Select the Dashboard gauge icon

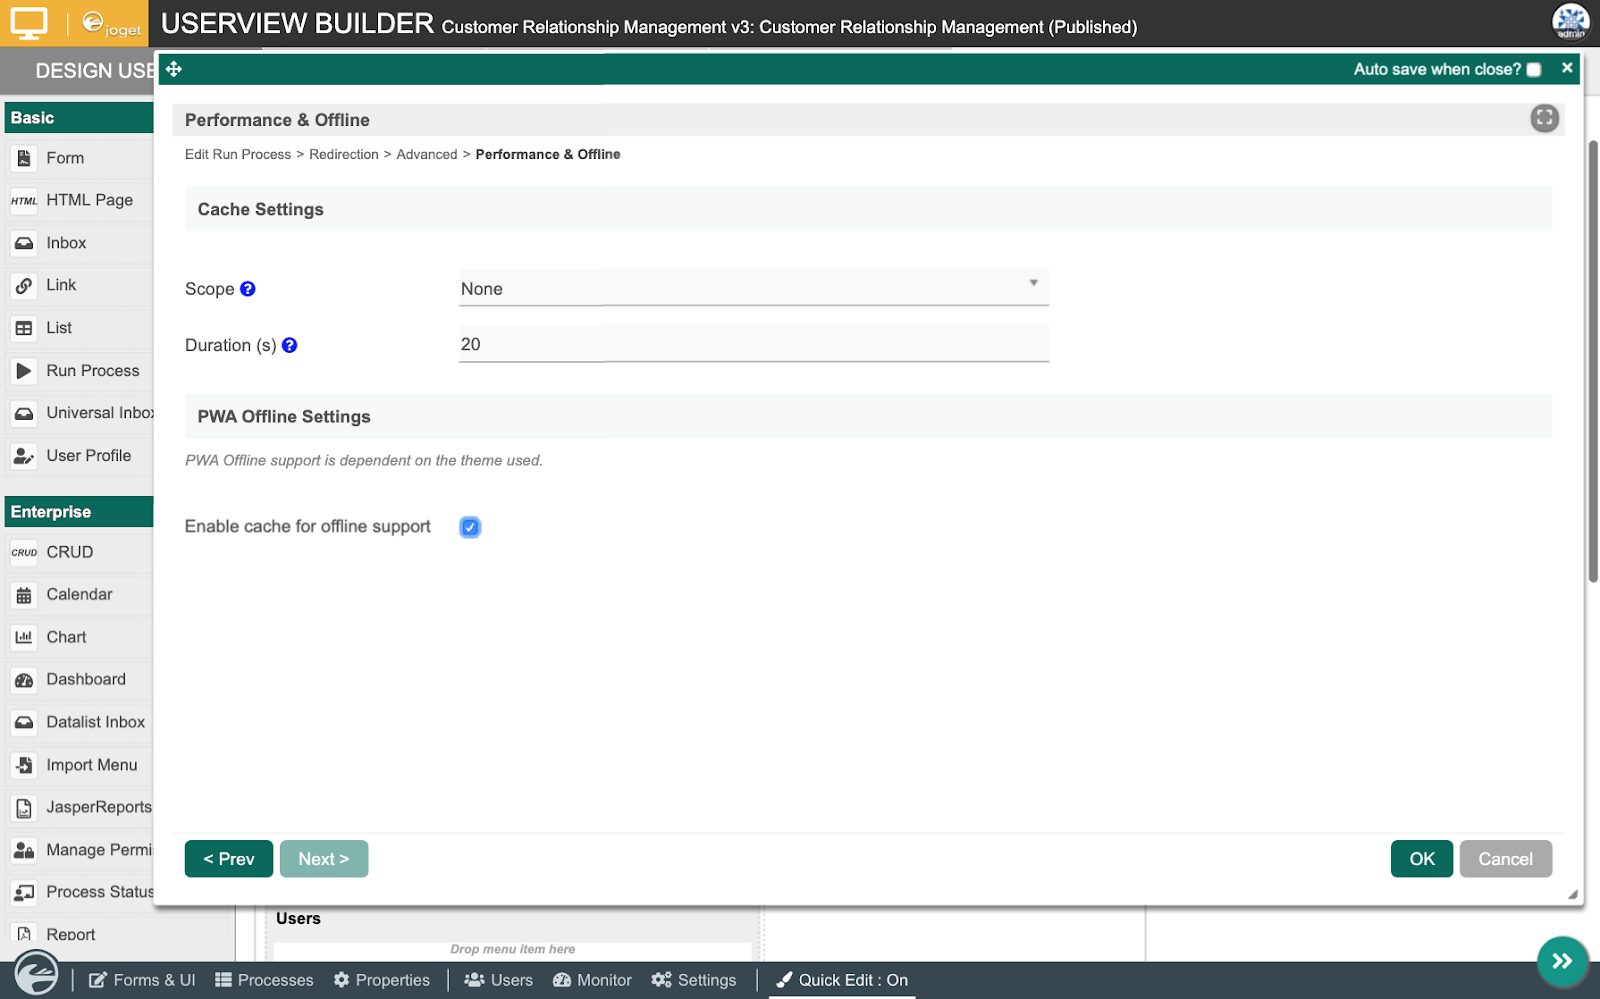click(x=24, y=679)
